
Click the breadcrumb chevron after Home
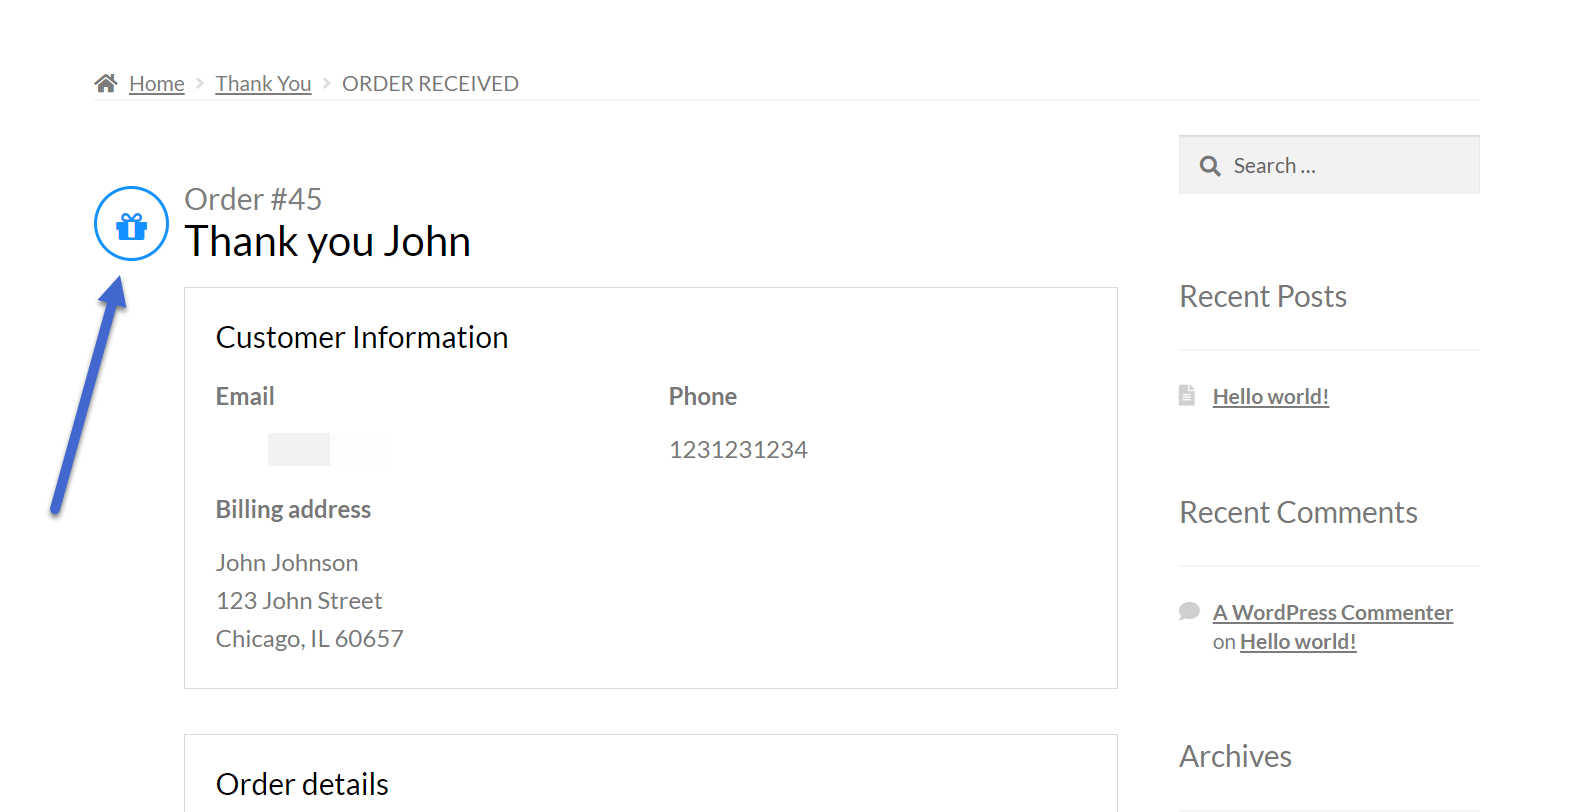(200, 83)
